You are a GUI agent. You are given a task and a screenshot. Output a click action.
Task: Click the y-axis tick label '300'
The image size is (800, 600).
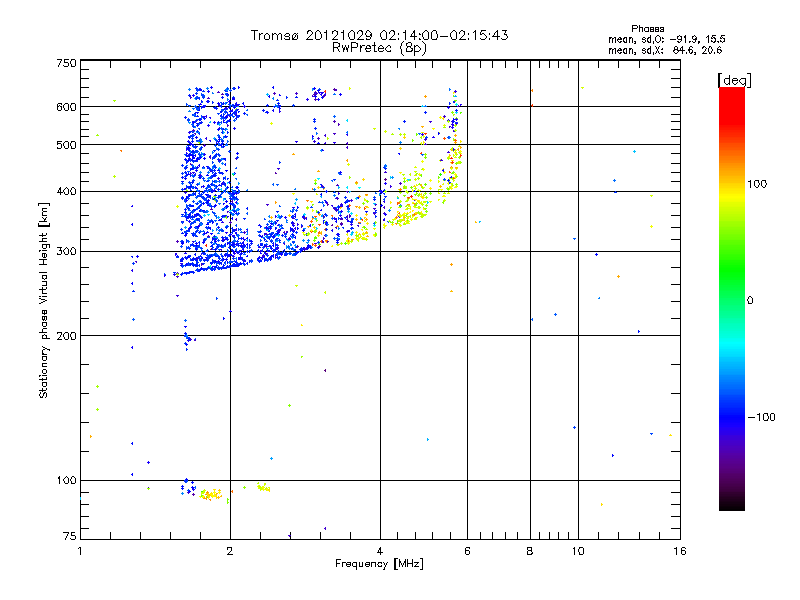coord(66,252)
